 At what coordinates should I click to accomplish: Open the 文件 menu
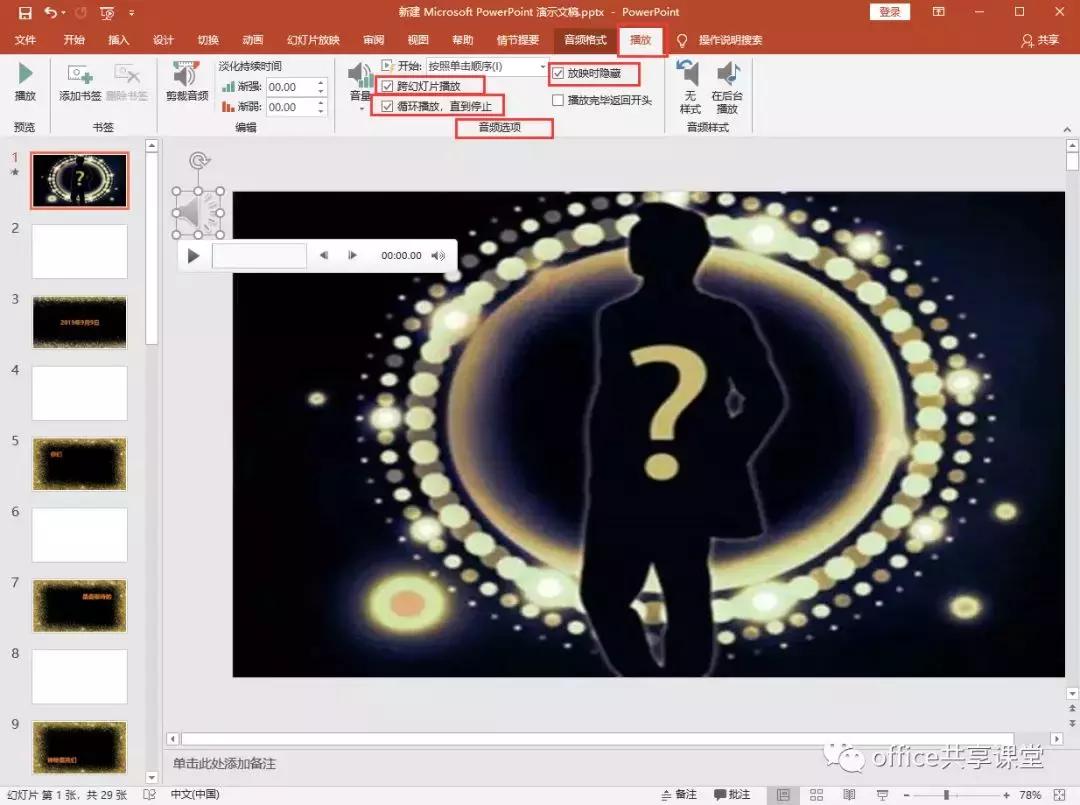[25, 40]
